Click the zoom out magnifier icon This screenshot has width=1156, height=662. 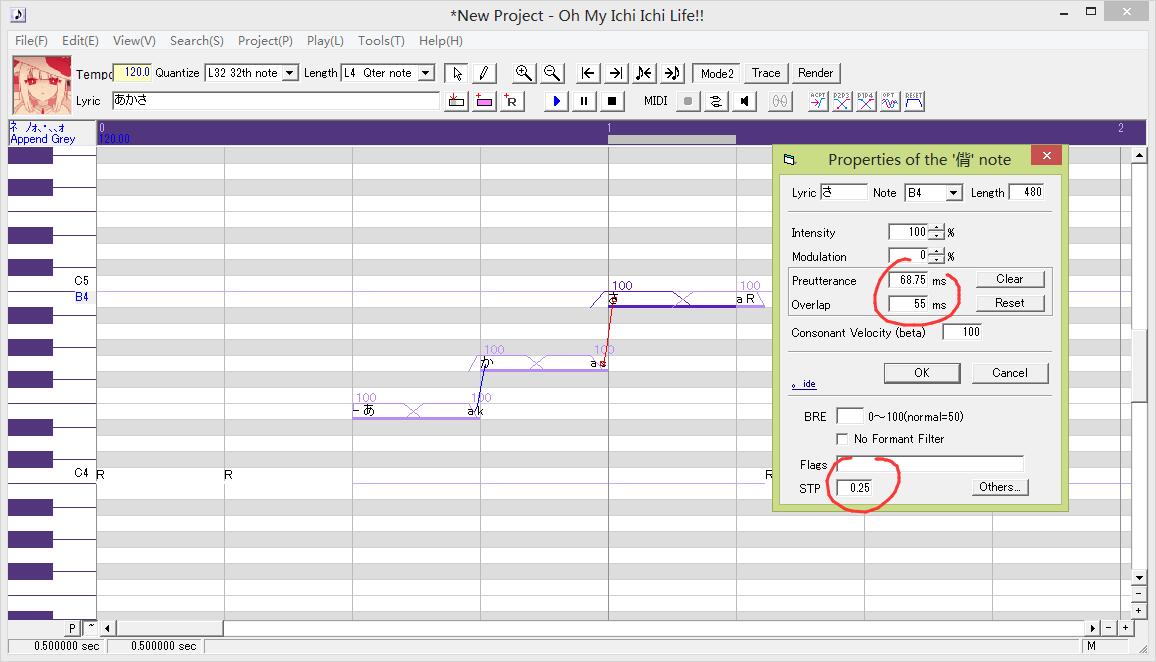[551, 73]
